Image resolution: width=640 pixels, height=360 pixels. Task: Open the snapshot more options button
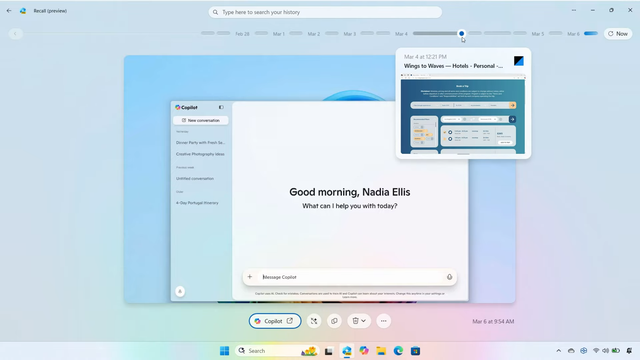tap(383, 321)
